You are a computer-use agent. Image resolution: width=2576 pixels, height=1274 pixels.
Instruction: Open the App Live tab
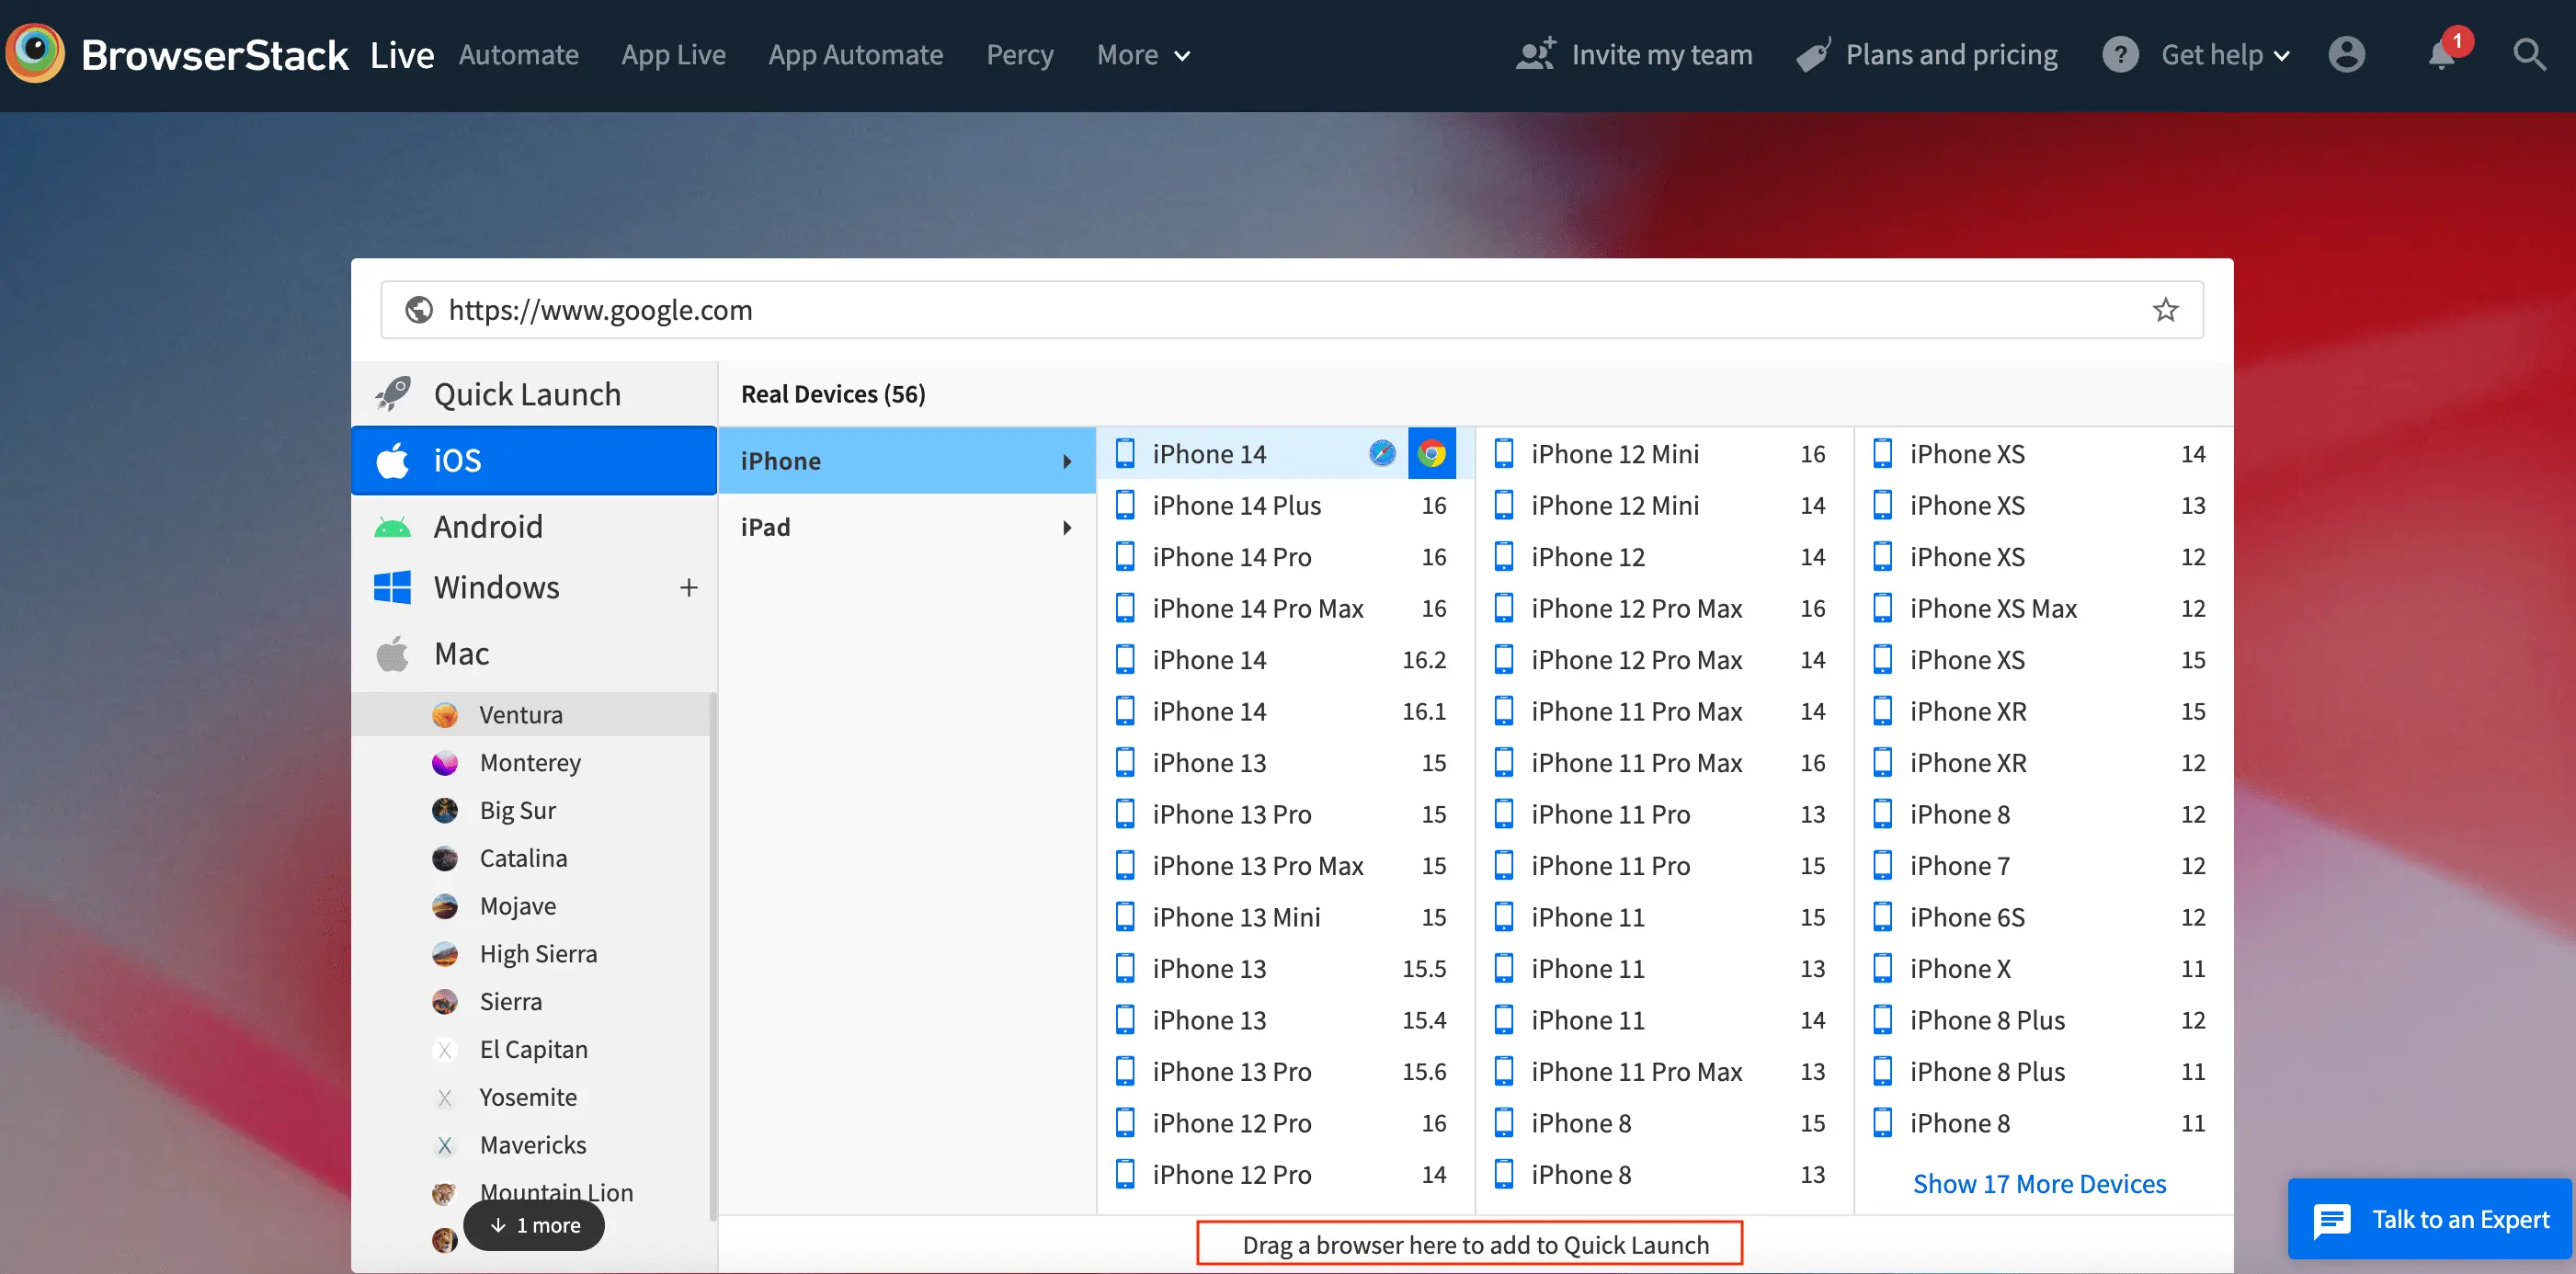coord(673,54)
